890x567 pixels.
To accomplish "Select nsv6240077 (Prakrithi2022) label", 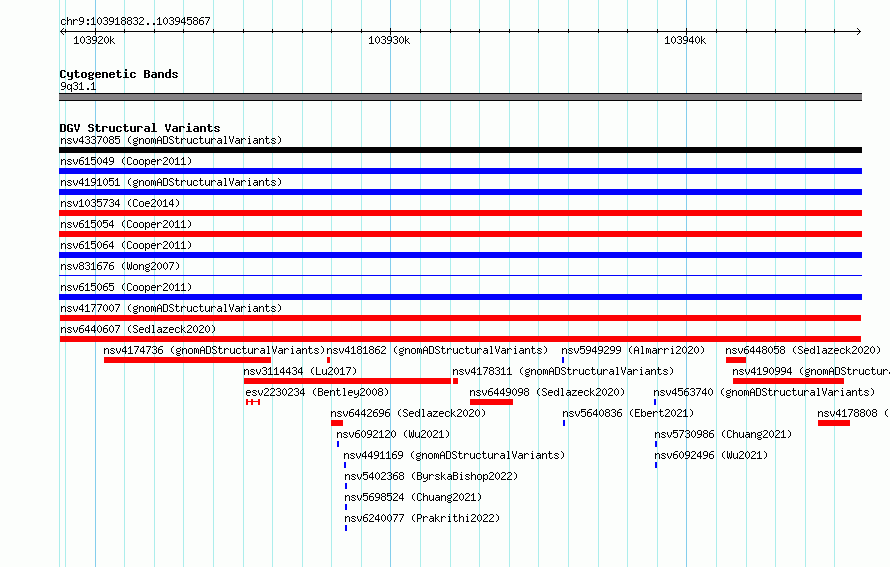I will coord(422,518).
